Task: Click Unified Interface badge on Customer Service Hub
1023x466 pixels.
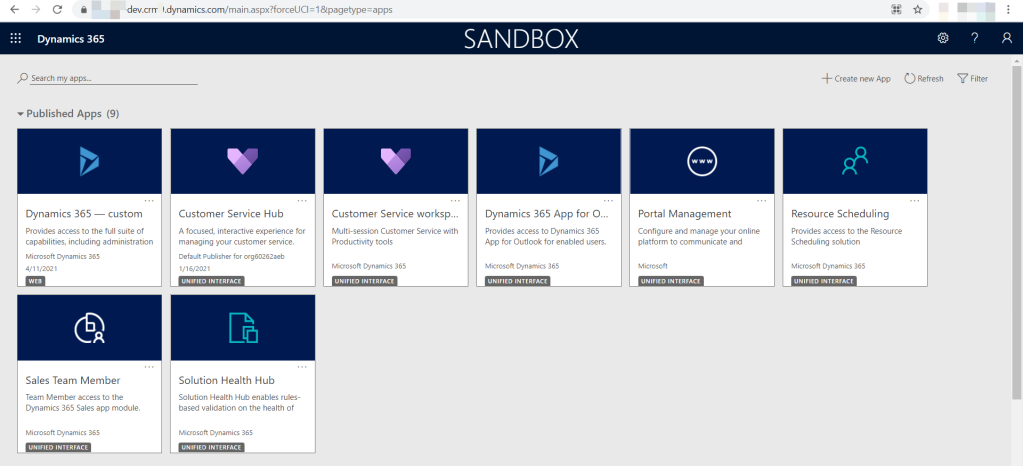Action: tap(211, 281)
